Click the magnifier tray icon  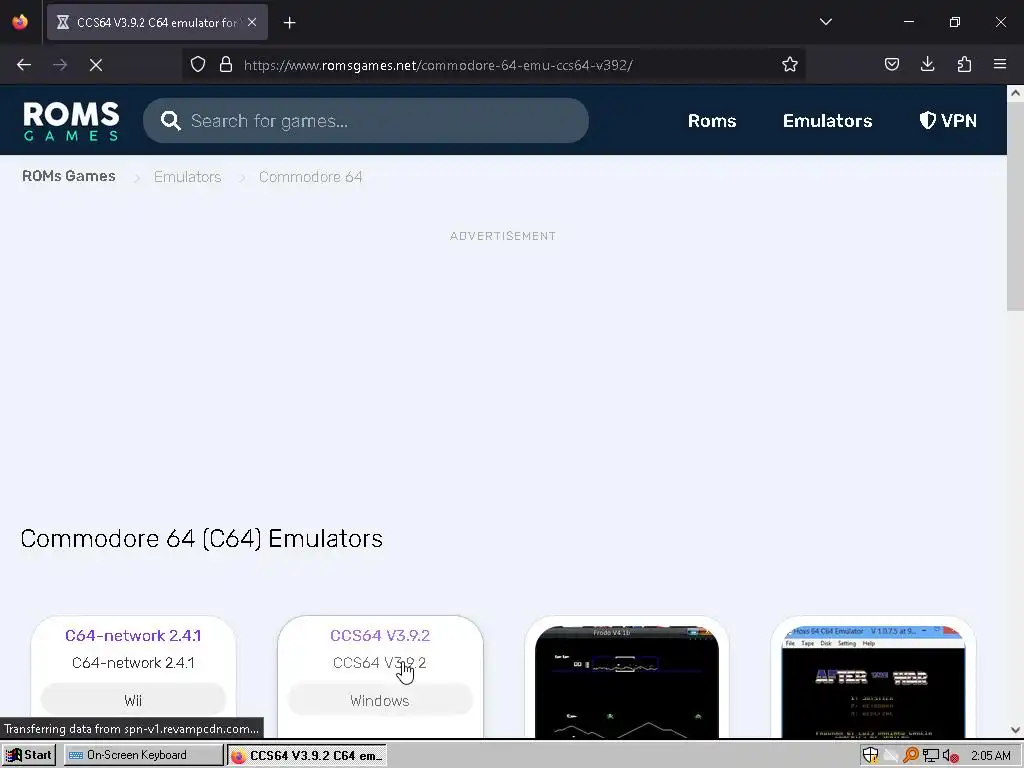910,756
